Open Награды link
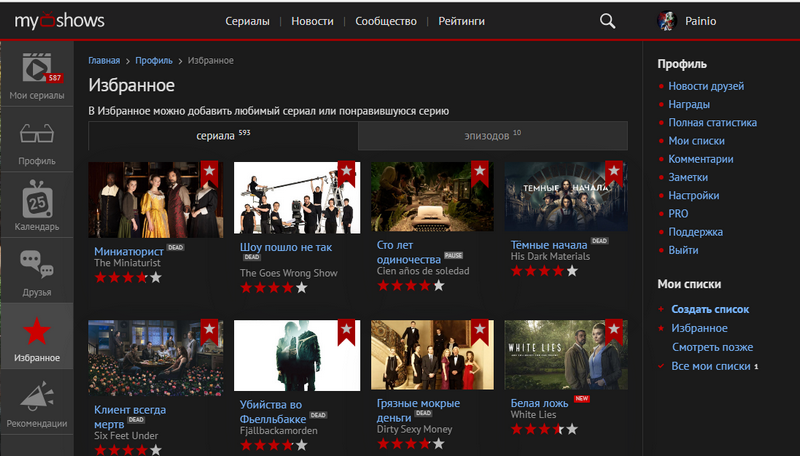 coord(689,105)
